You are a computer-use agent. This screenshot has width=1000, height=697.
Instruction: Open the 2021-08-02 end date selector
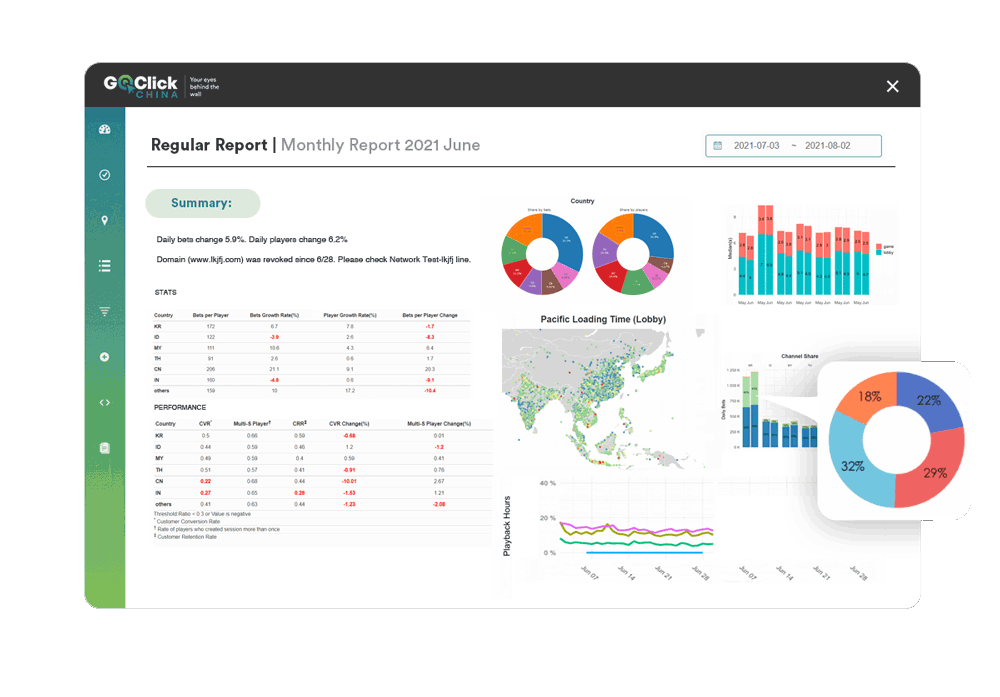click(x=828, y=145)
